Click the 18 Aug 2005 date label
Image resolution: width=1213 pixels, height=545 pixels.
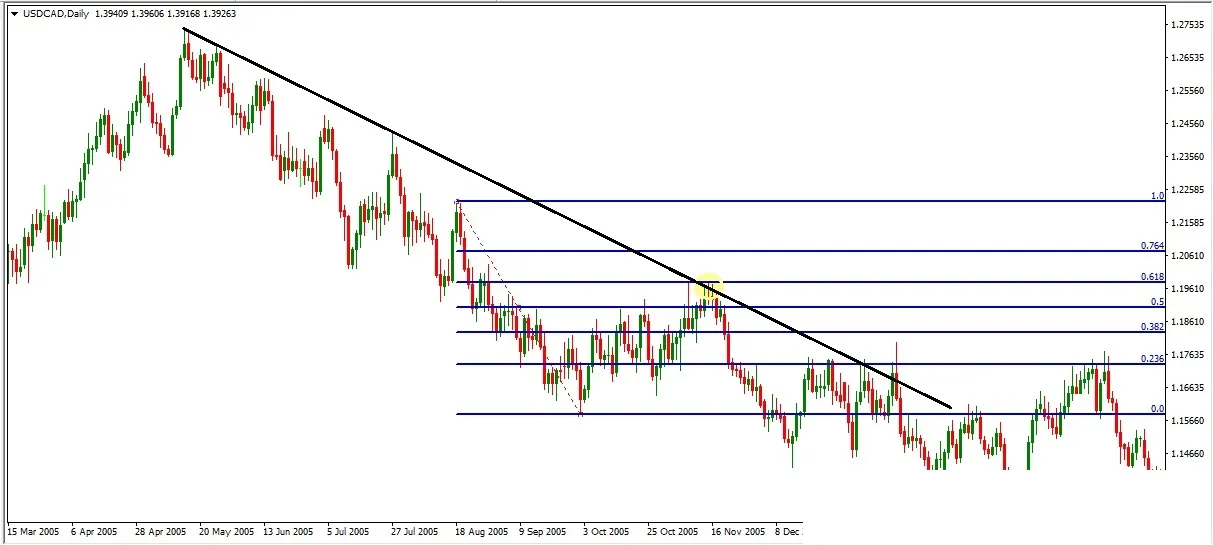(x=481, y=531)
